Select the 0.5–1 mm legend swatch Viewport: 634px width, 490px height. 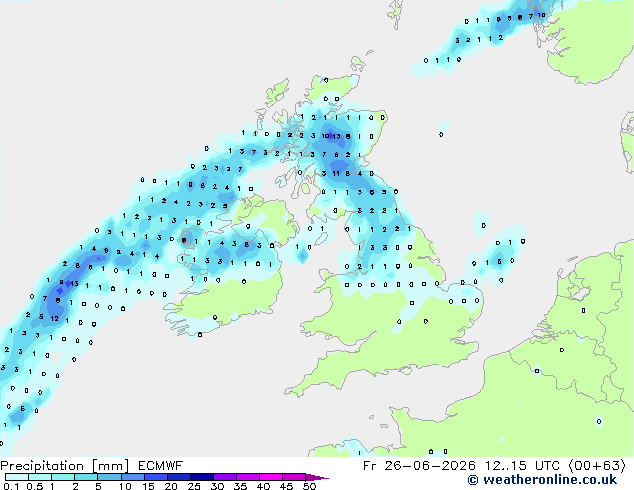[x=40, y=477]
